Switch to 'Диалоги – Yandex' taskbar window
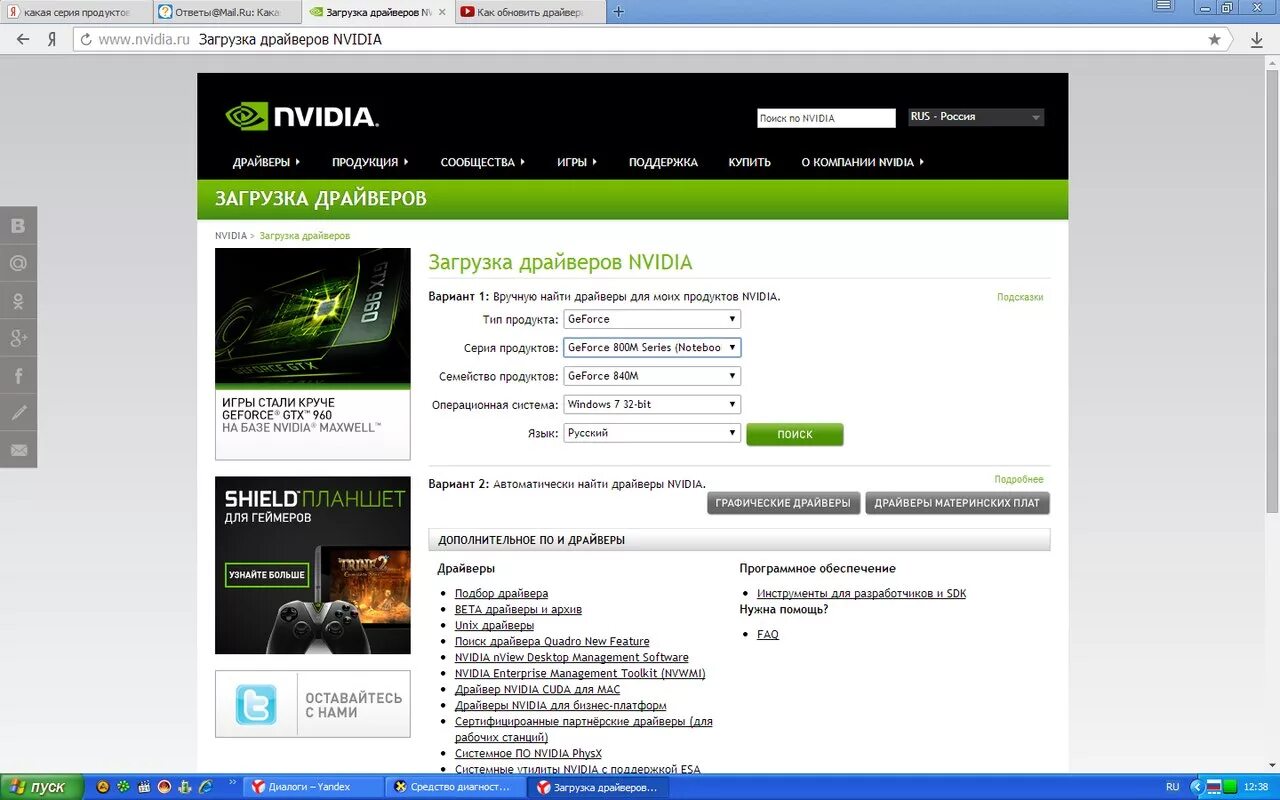The height and width of the screenshot is (800, 1280). coord(313,787)
